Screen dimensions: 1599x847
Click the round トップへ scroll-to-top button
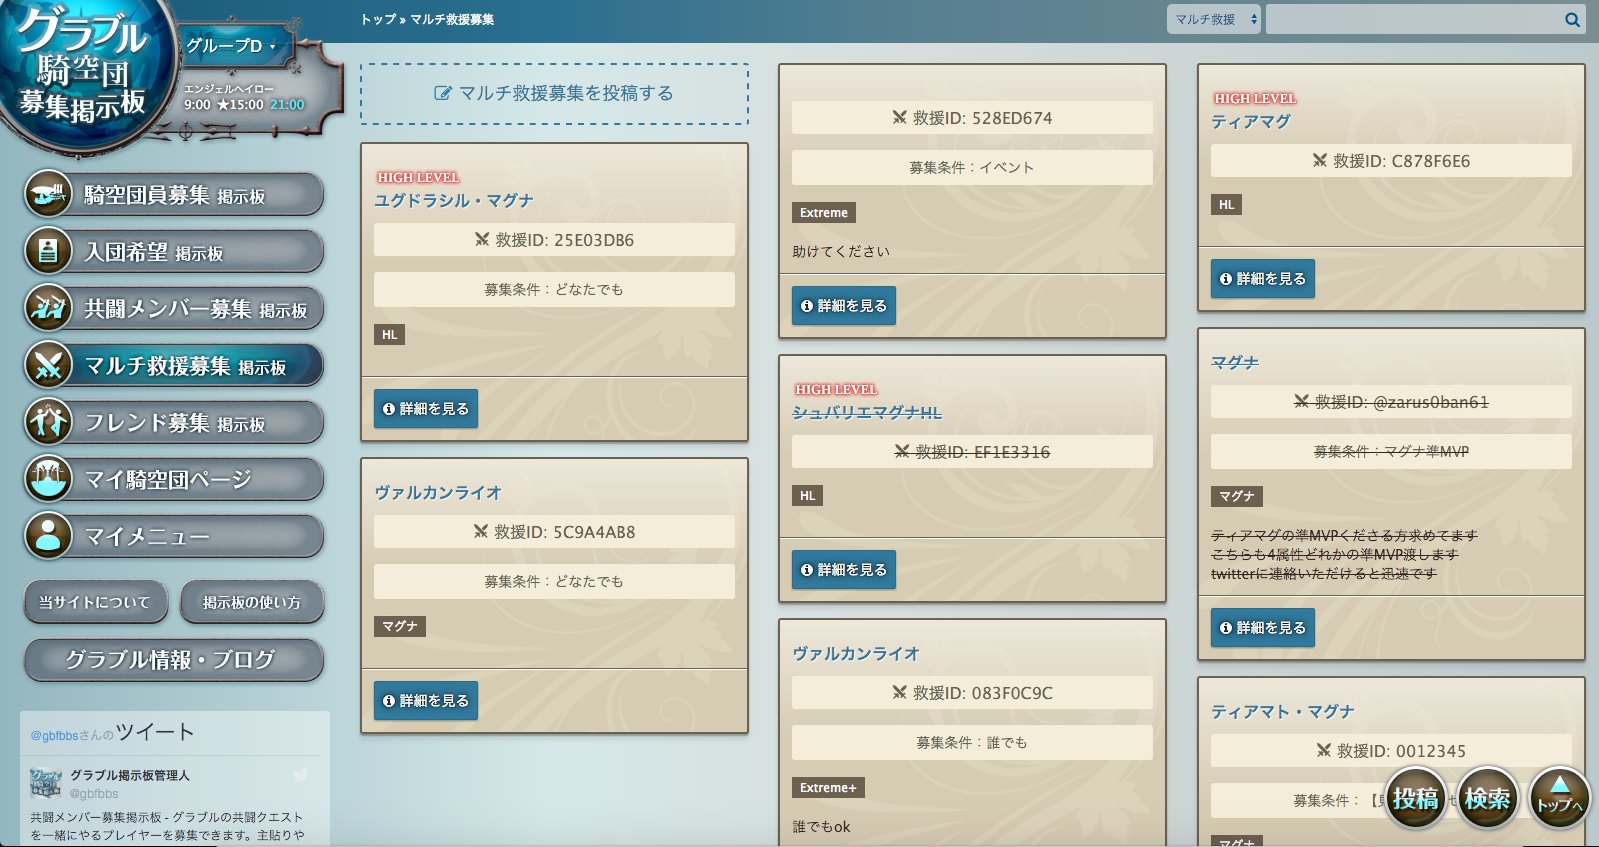1560,798
